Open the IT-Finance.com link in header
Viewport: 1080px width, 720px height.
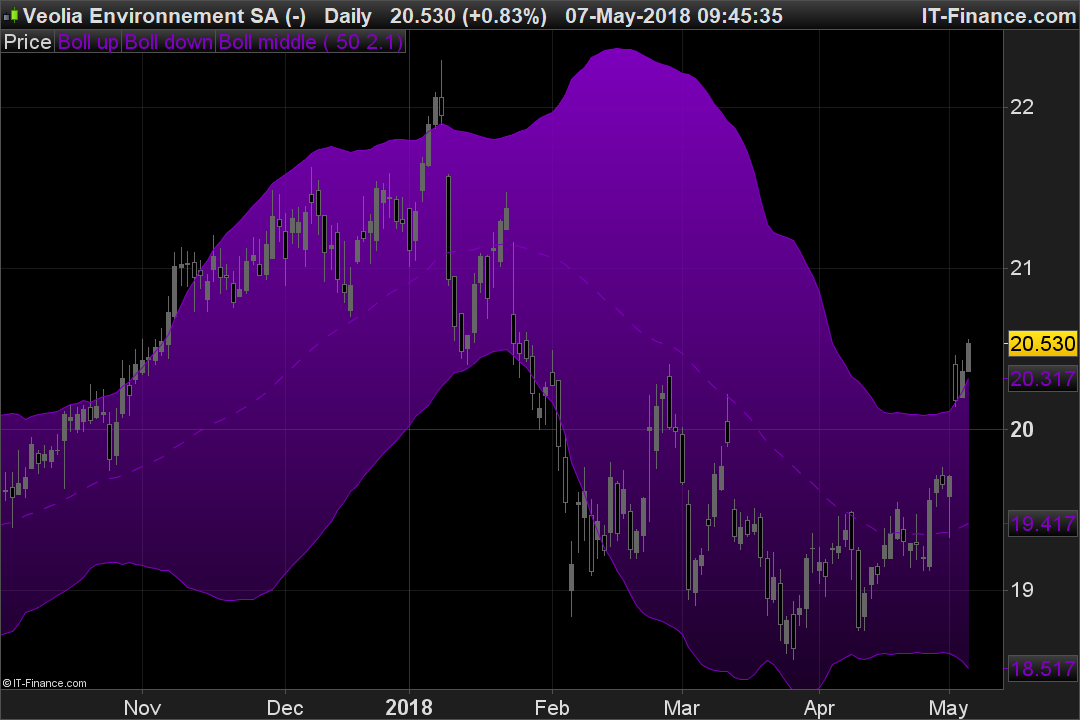pos(999,15)
